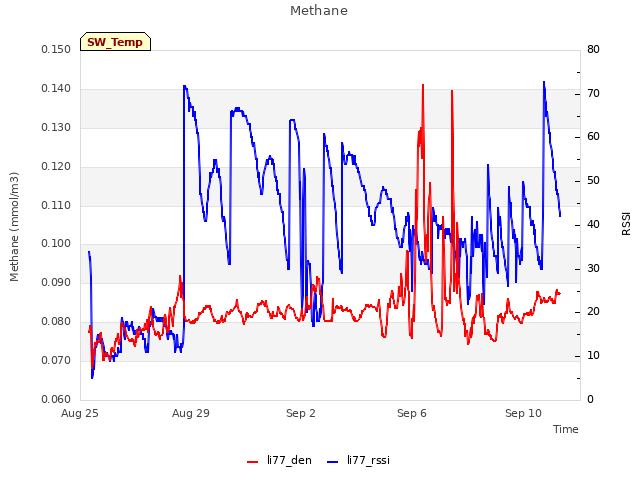Click the 30 RSSI axis value
The image size is (640, 480).
pyautogui.click(x=593, y=269)
